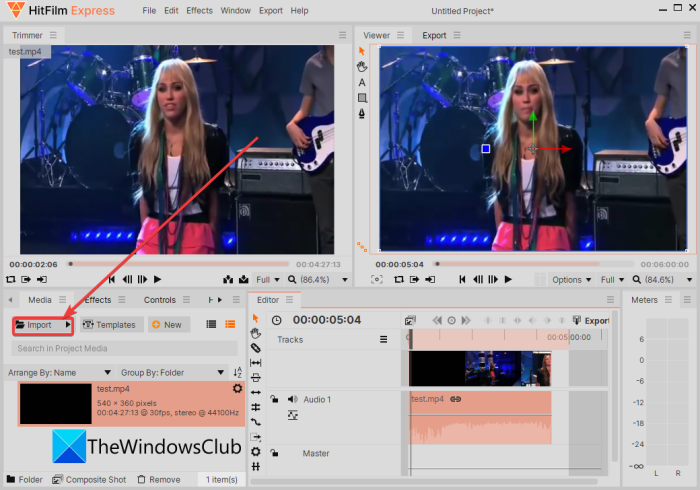Click the sort order A-Z icon

click(x=238, y=372)
